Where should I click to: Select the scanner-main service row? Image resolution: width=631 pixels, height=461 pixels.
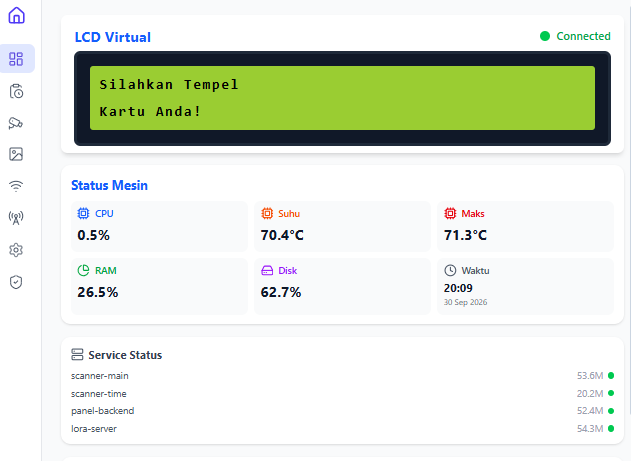click(x=342, y=376)
